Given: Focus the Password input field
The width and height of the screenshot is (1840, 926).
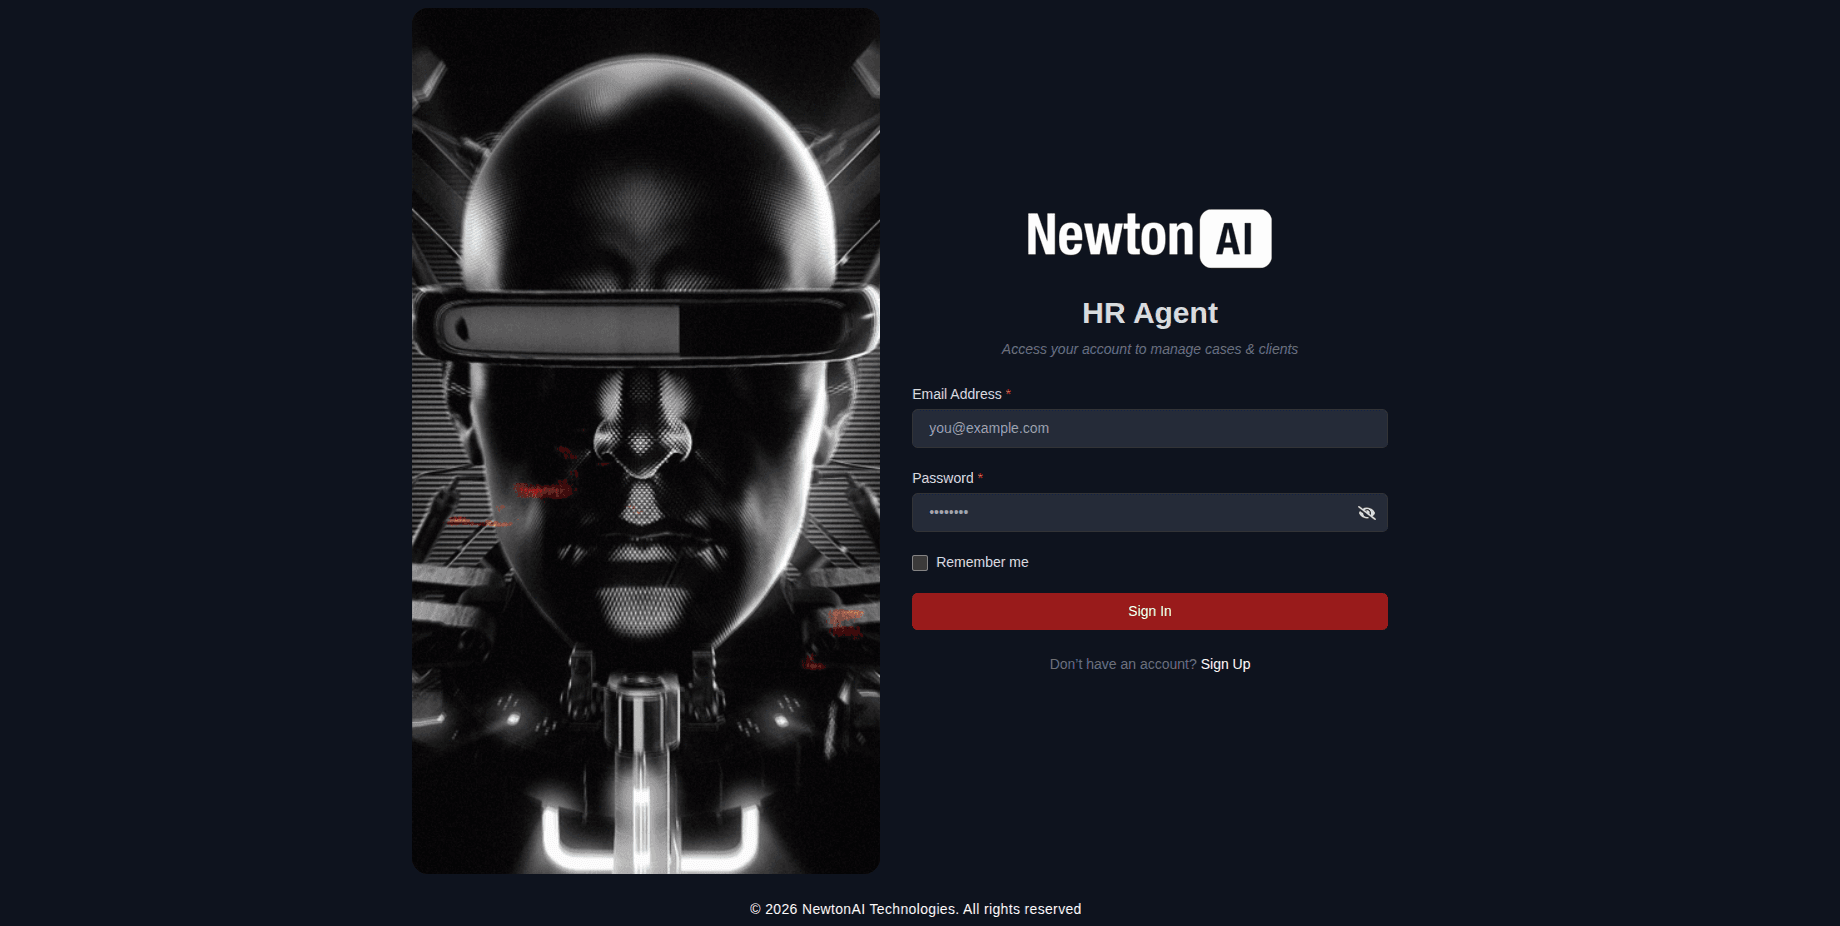Looking at the screenshot, I should [1149, 512].
